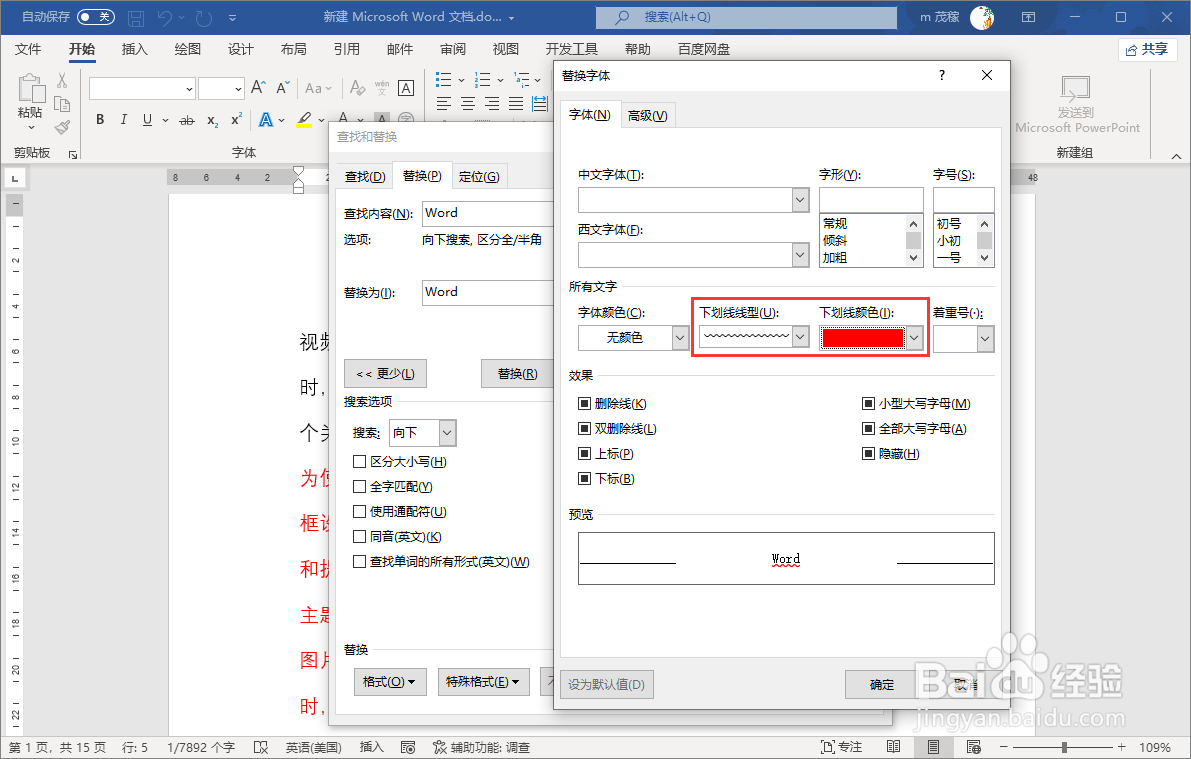Viewport: 1191px width, 759px height.
Task: Click the Find what input field
Action: click(x=488, y=213)
